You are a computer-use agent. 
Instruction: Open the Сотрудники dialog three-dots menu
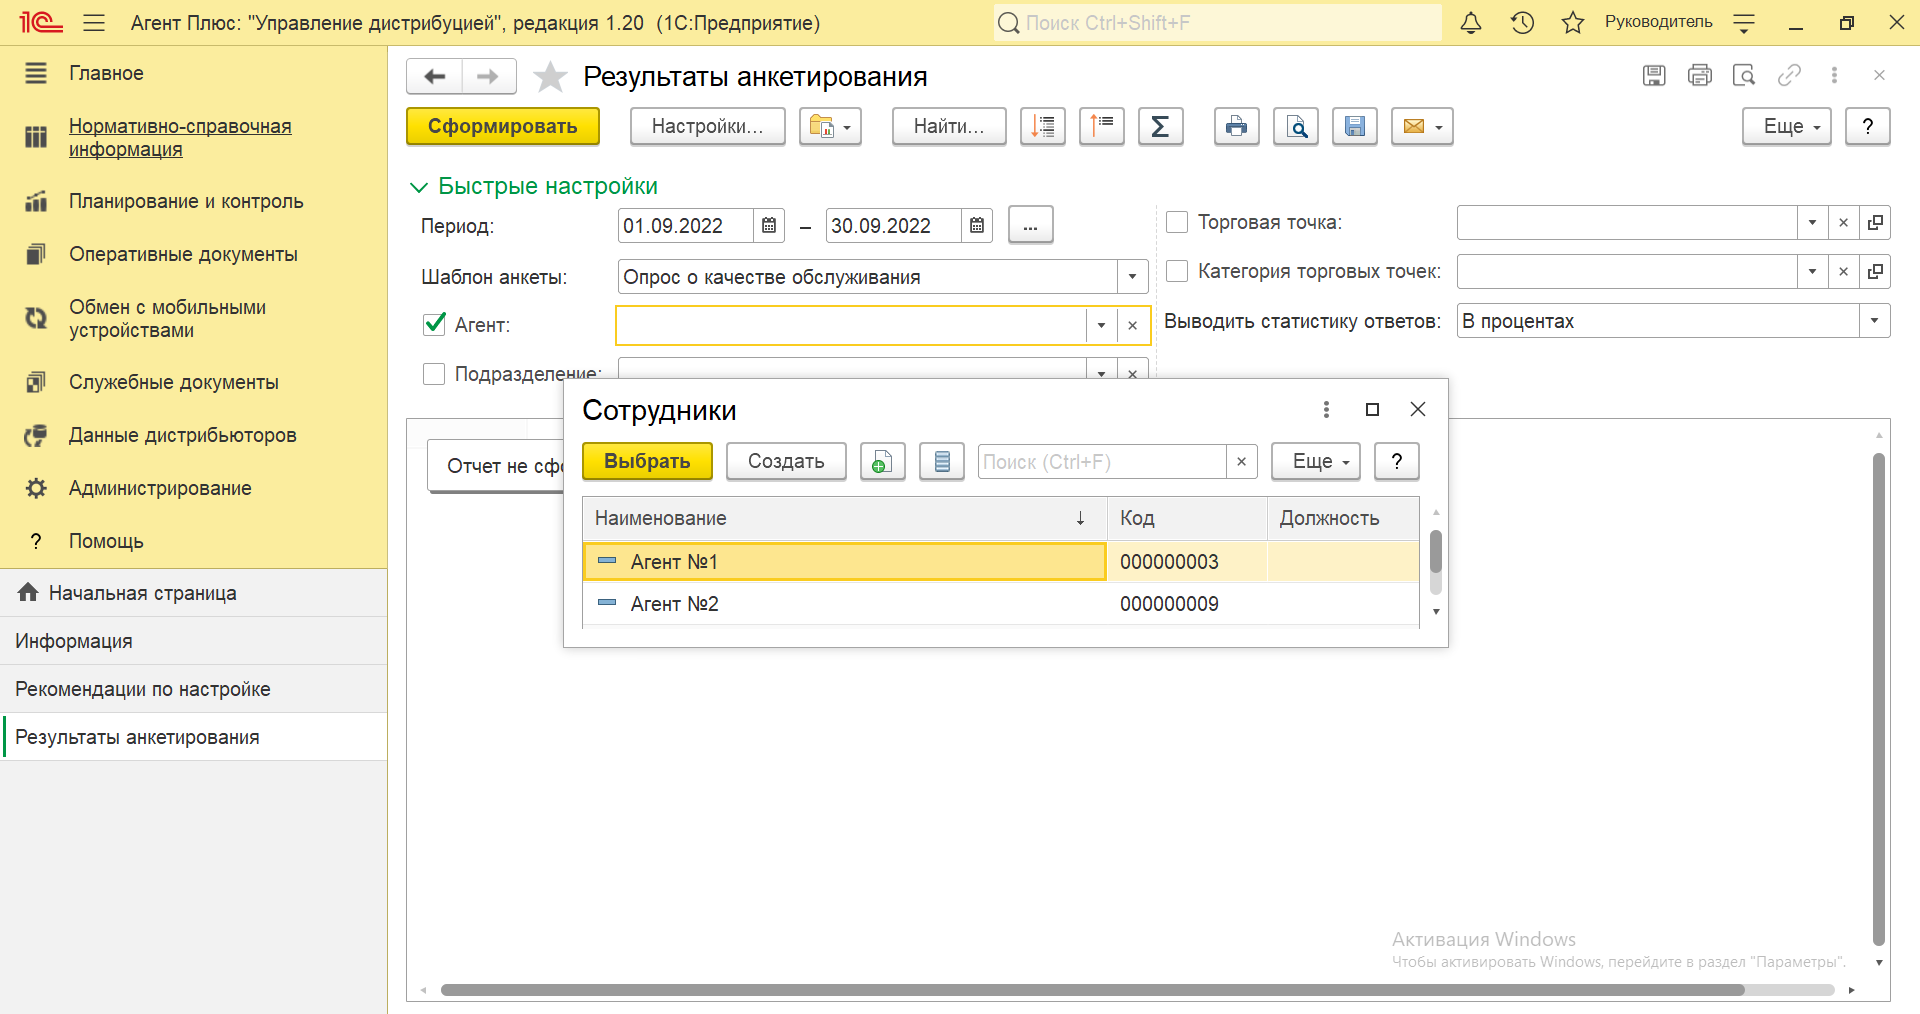[1326, 410]
